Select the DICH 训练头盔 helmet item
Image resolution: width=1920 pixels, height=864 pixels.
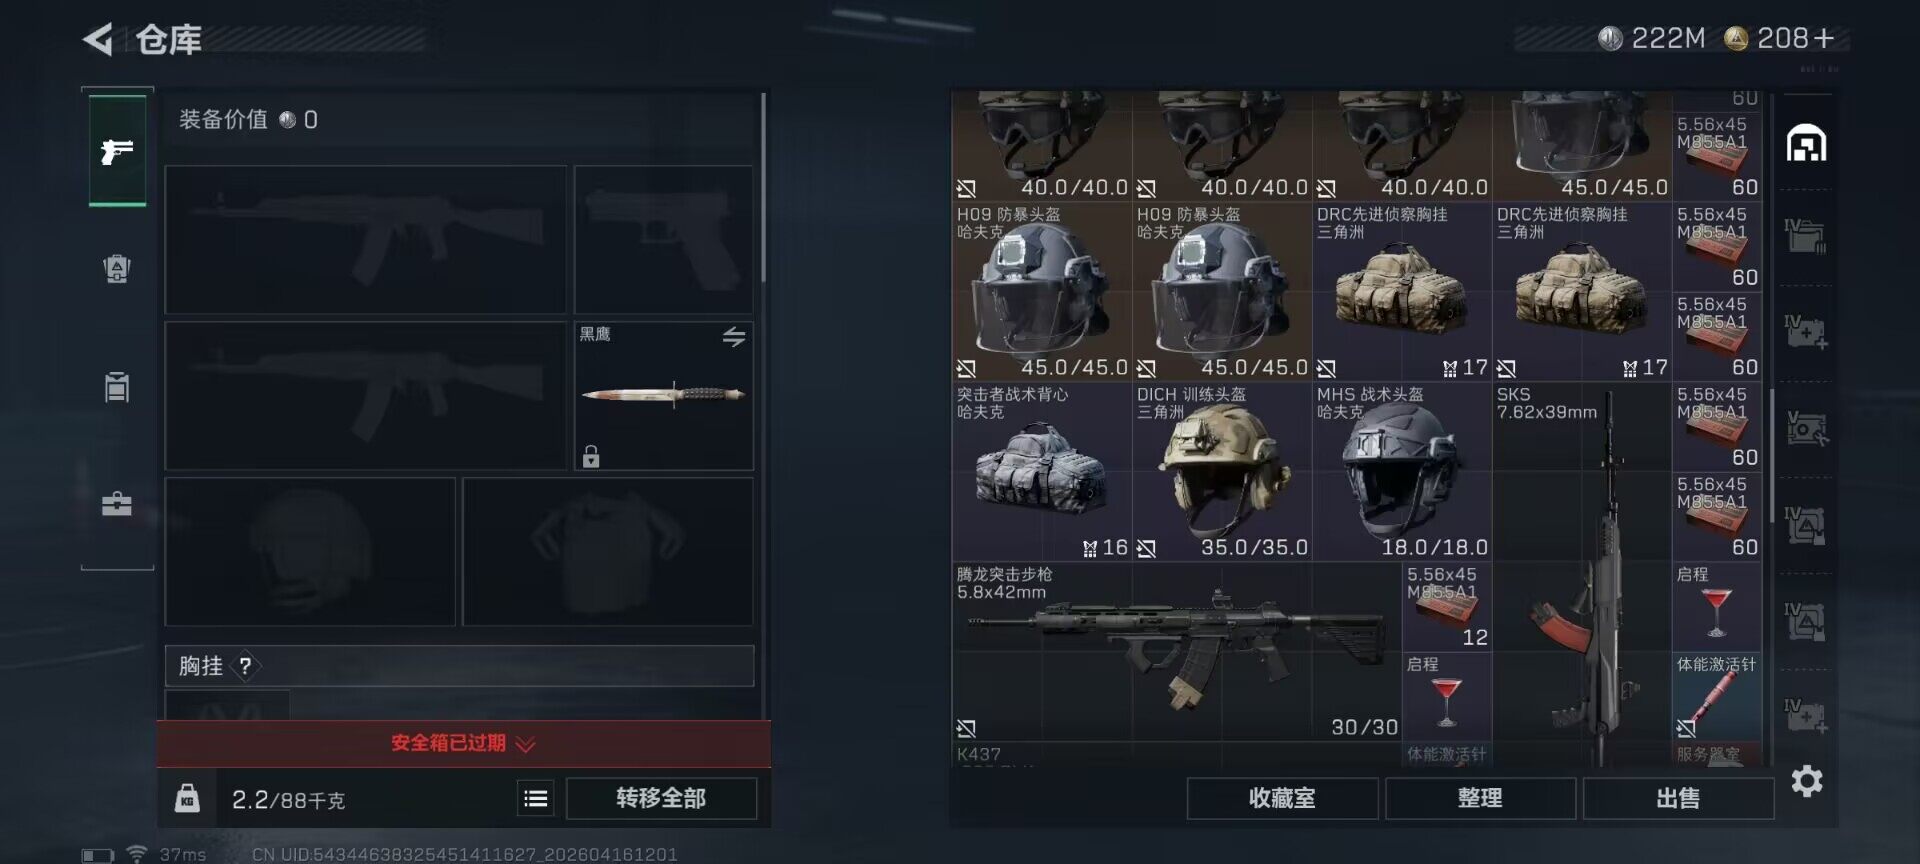[1222, 471]
